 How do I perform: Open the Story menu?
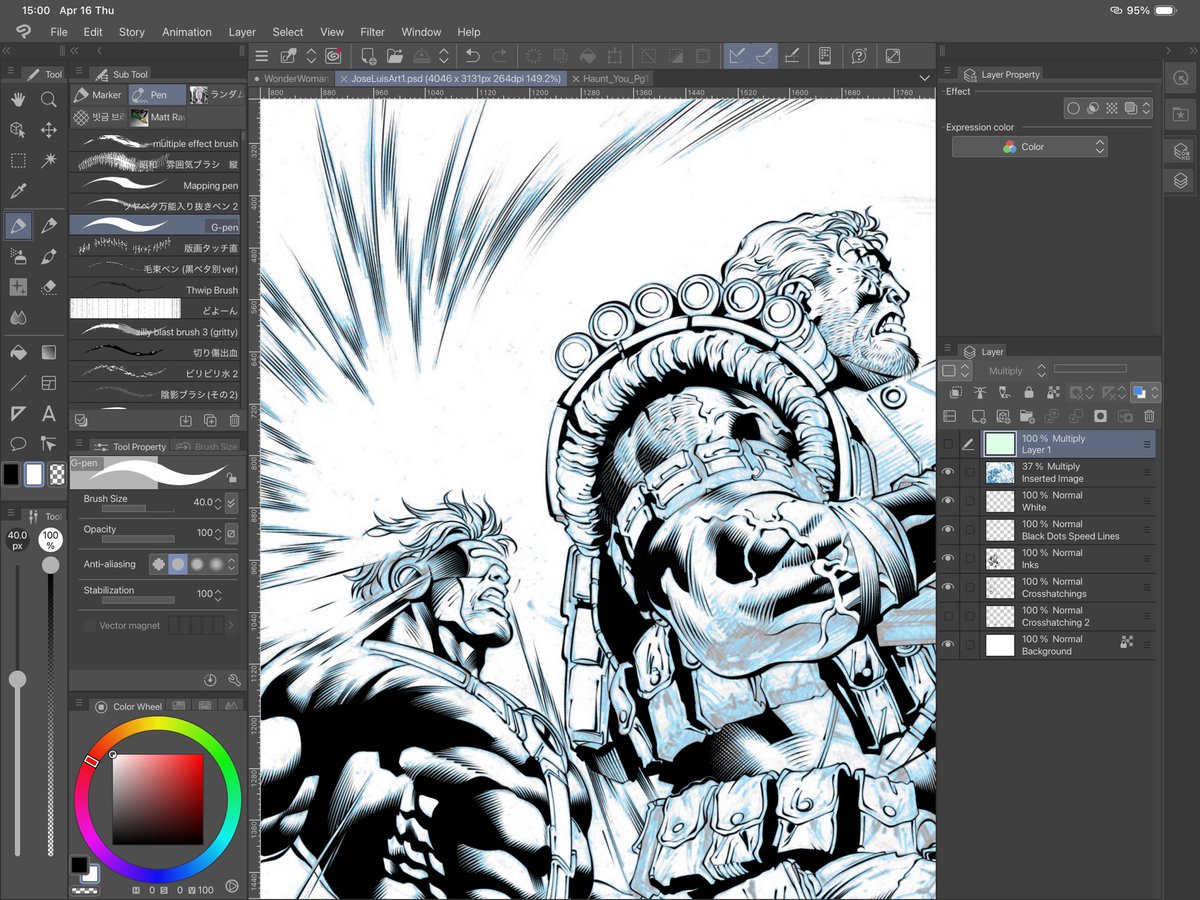tap(132, 32)
